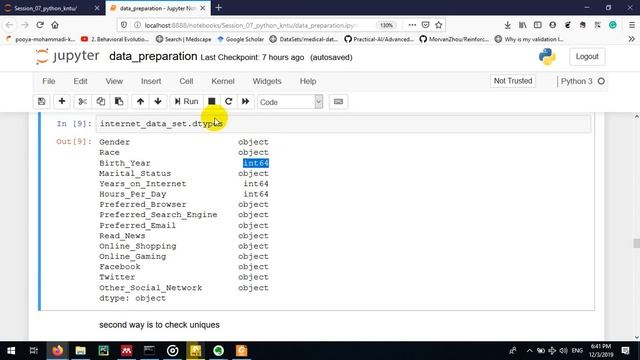Copy selected cells icon
This screenshot has width=640, height=360.
click(x=101, y=102)
